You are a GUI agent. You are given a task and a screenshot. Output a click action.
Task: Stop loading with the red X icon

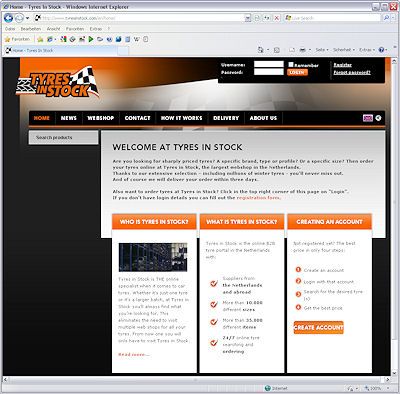click(276, 18)
